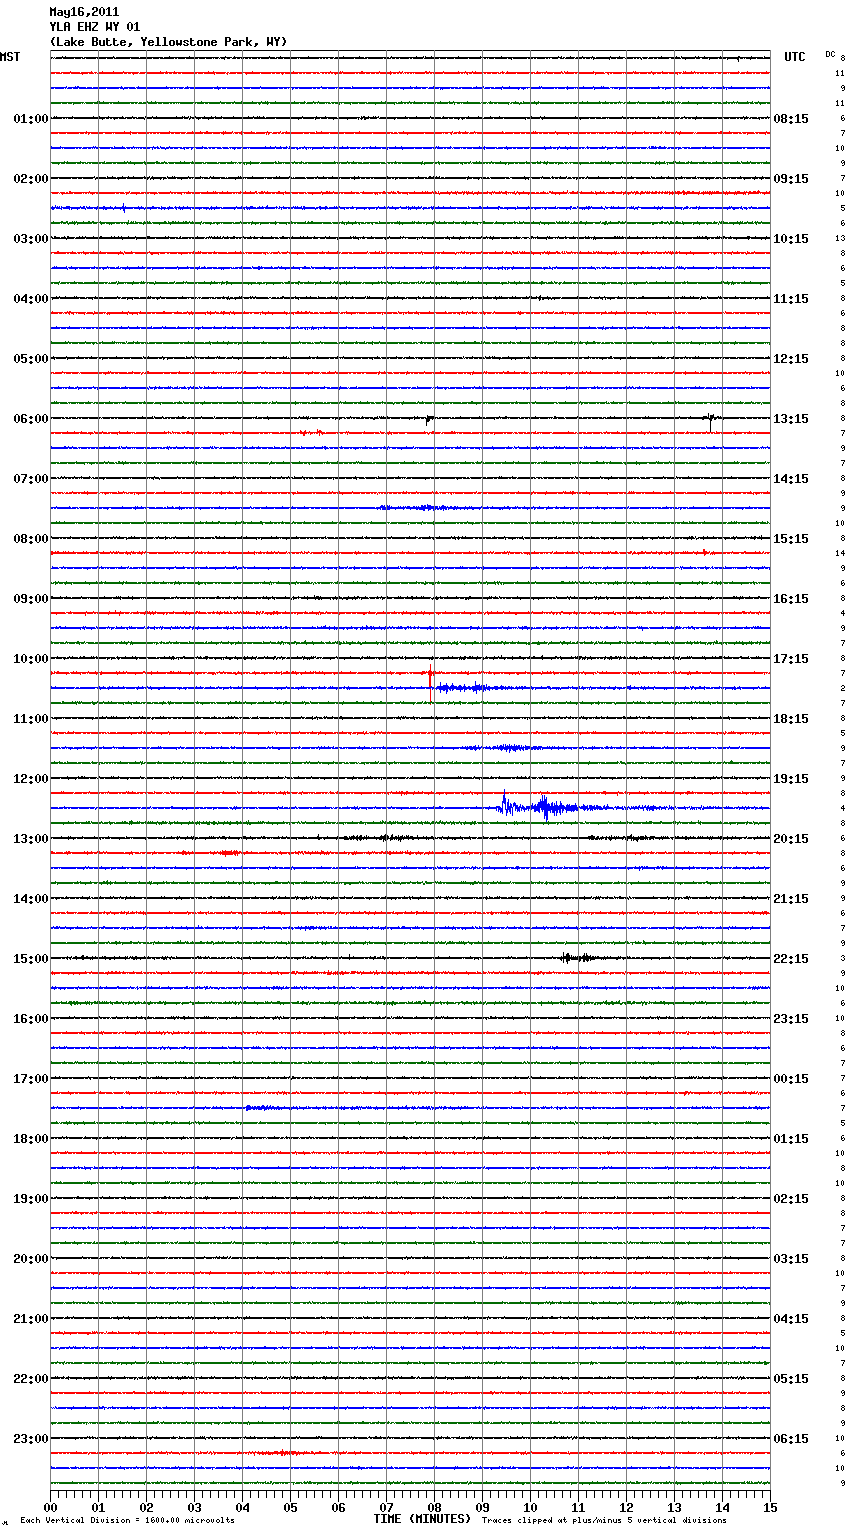Image resolution: width=850 pixels, height=1534 pixels.
Task: Click the 02:15 UTC time label
Action: coord(791,1199)
